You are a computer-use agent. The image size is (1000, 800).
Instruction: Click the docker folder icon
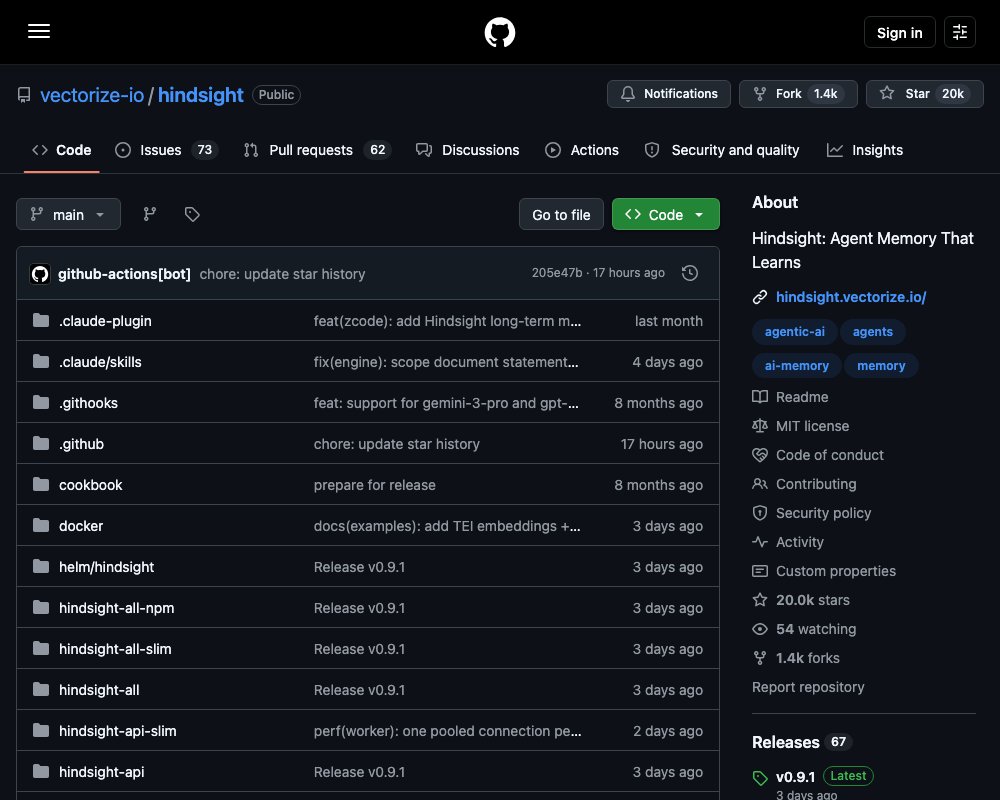tap(41, 525)
